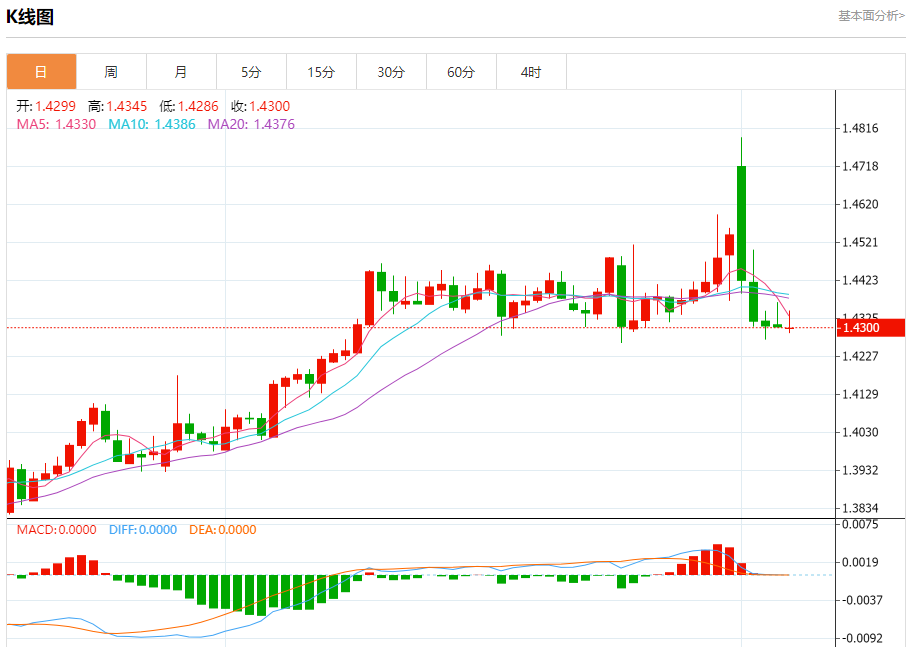The height and width of the screenshot is (647, 913).
Task: Select the 日 daily chart tab
Action: point(41,72)
